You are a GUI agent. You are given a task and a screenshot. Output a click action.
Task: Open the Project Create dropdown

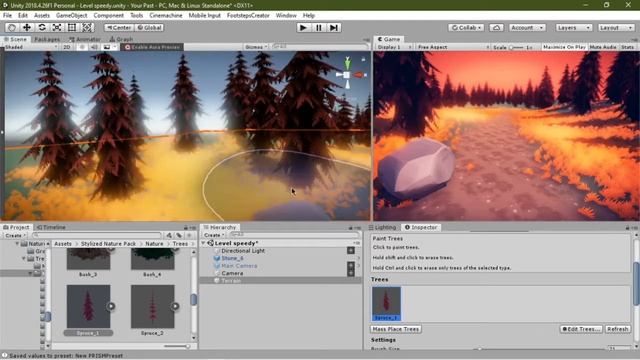[16, 236]
